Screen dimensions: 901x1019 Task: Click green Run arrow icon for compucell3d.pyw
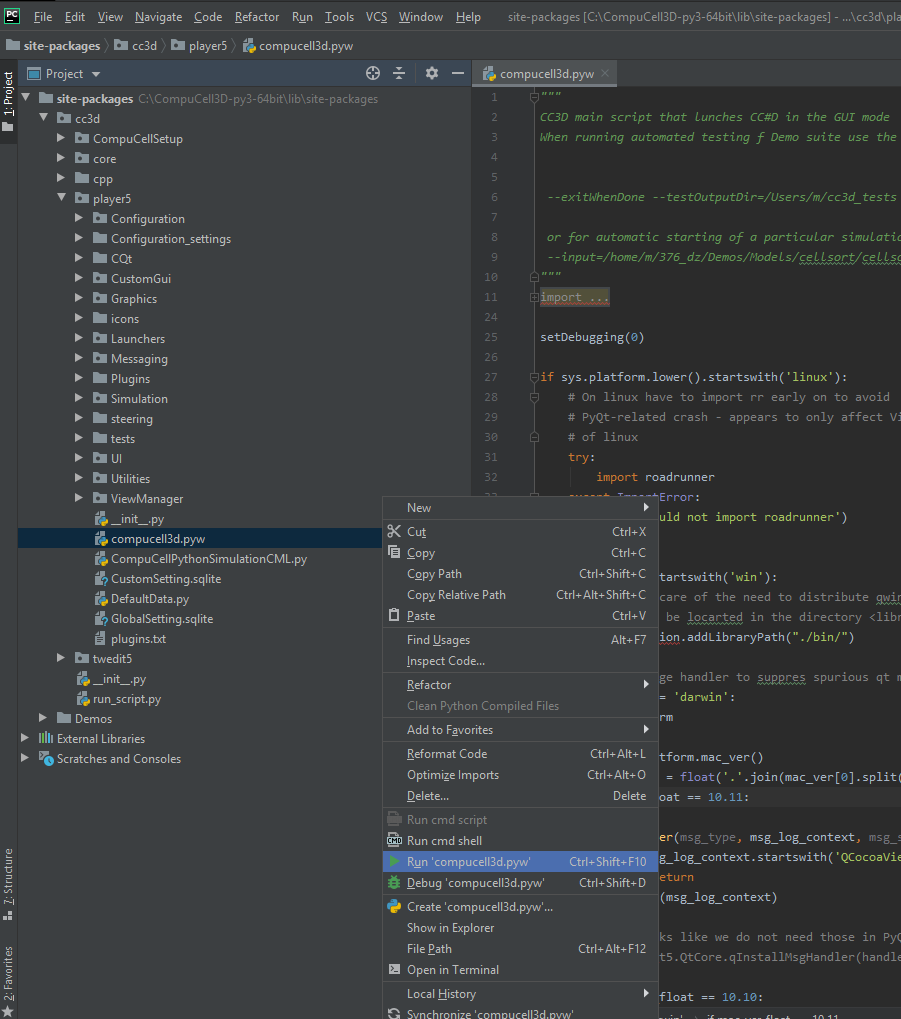tap(394, 862)
